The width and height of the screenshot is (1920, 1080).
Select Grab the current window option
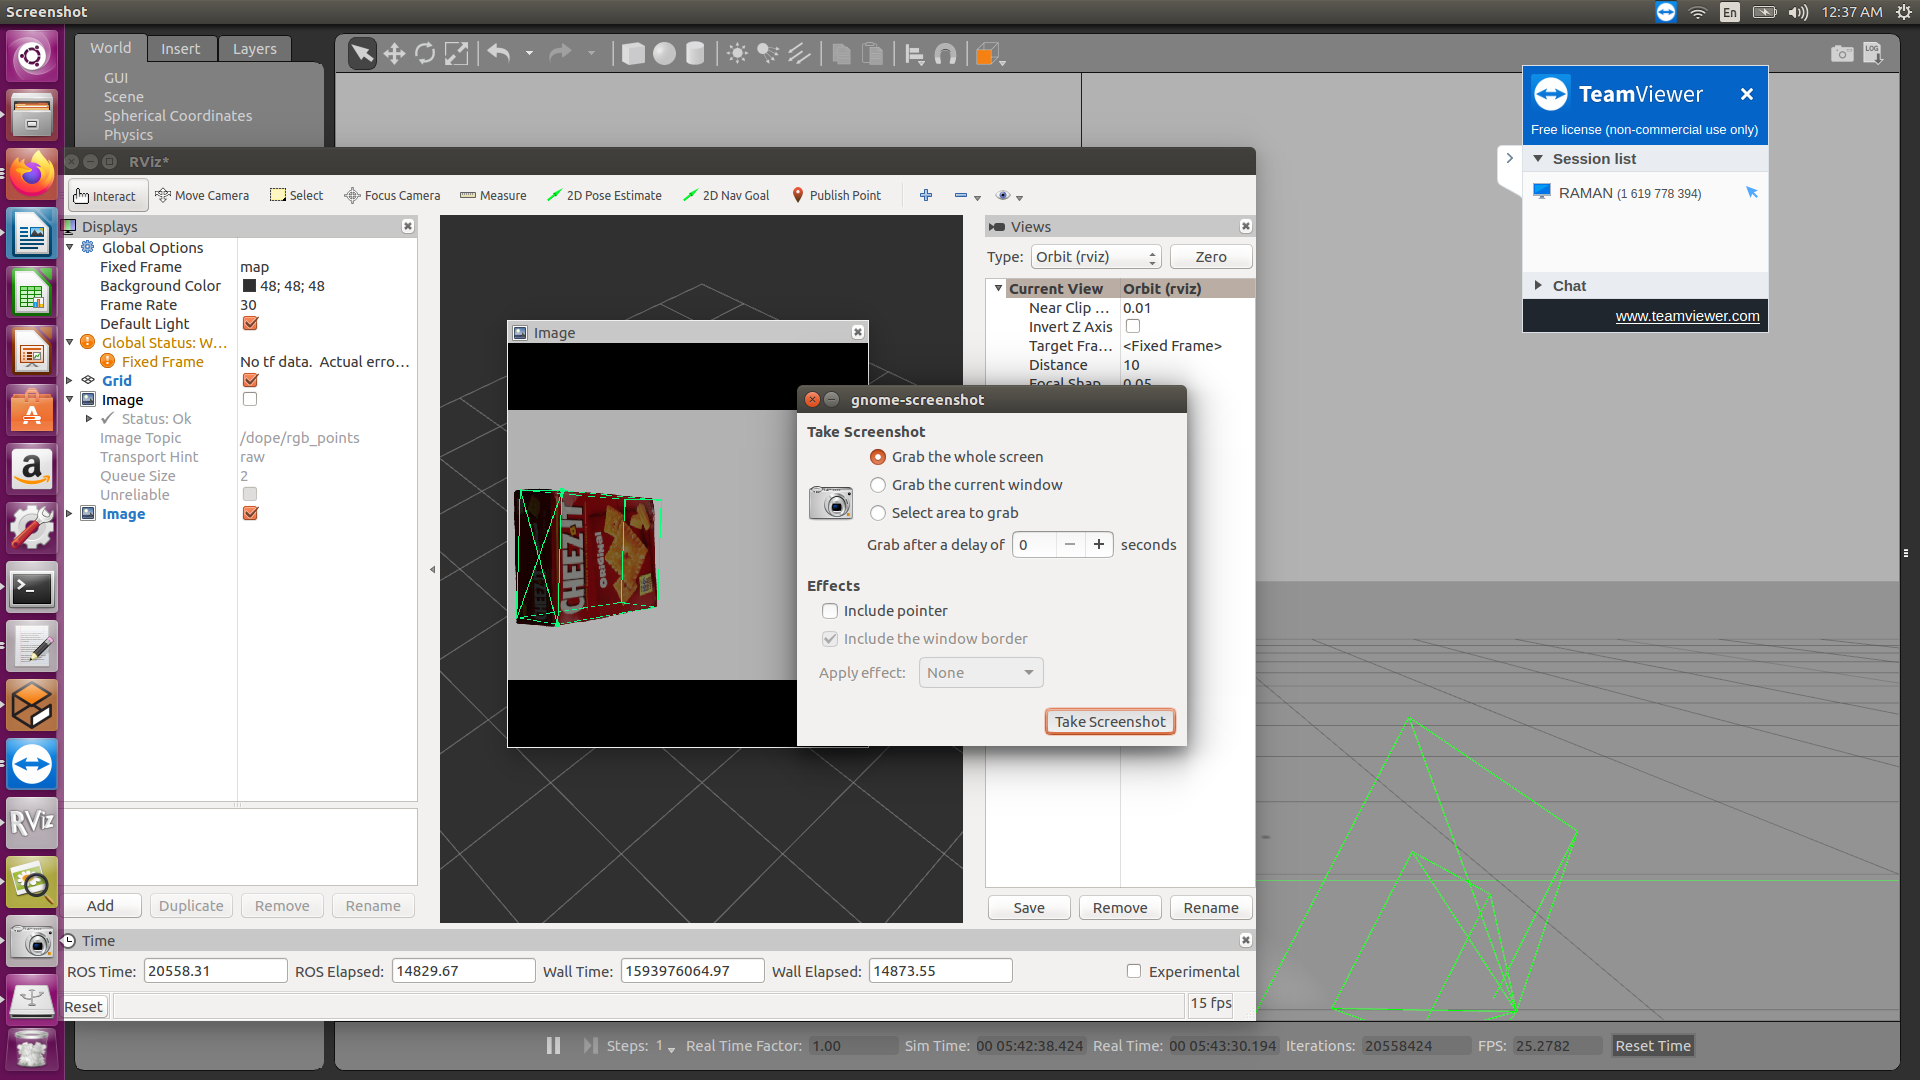coord(878,485)
